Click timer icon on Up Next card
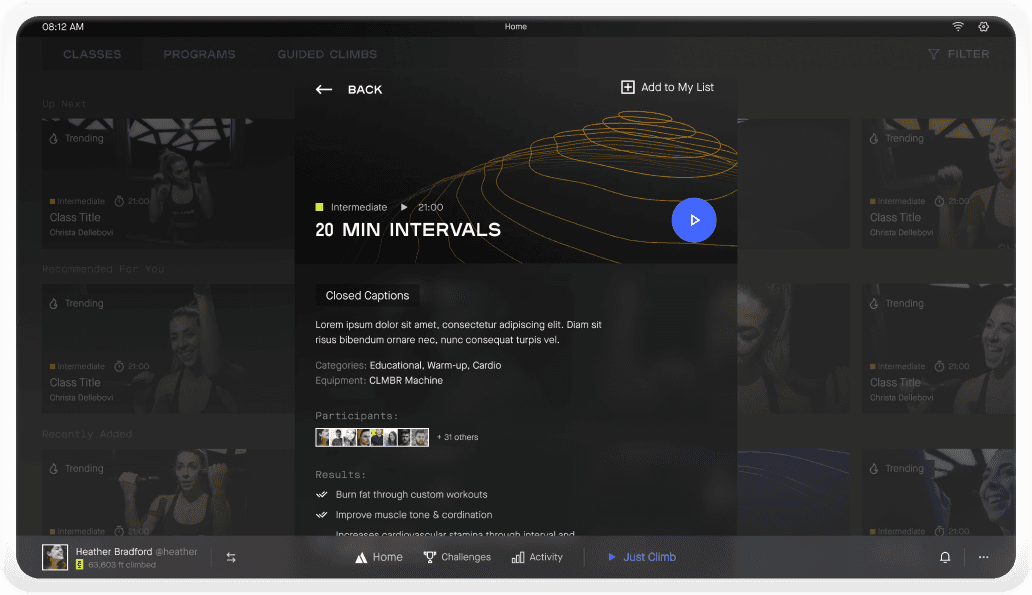 pos(119,201)
